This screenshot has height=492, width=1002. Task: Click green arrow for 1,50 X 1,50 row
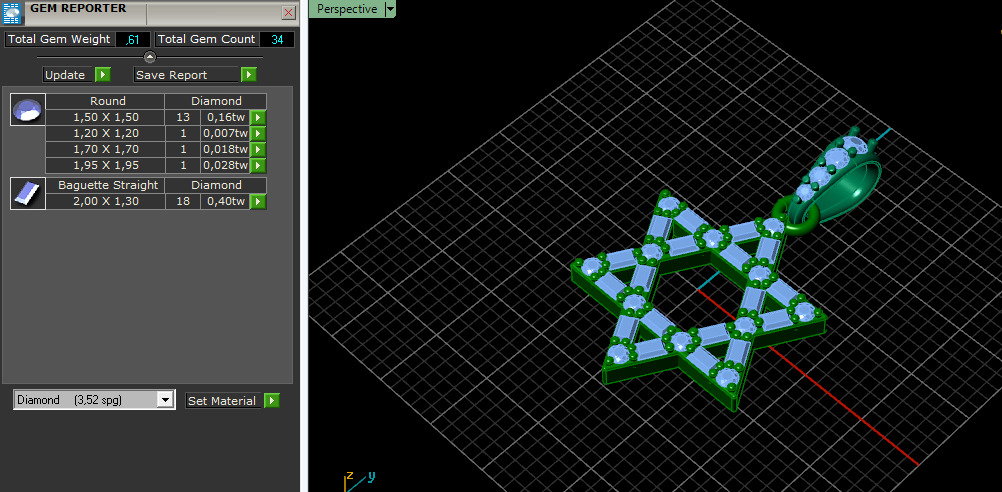(x=258, y=118)
